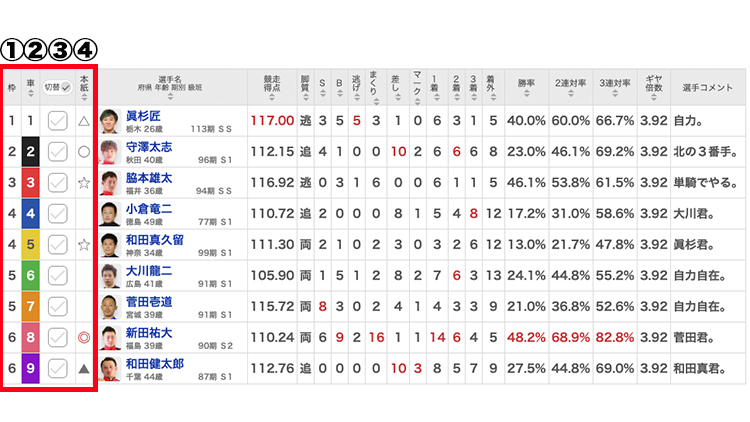Screen dimensions: 750x422
Task: Check the checkbox for car number 4
Action: pos(58,213)
